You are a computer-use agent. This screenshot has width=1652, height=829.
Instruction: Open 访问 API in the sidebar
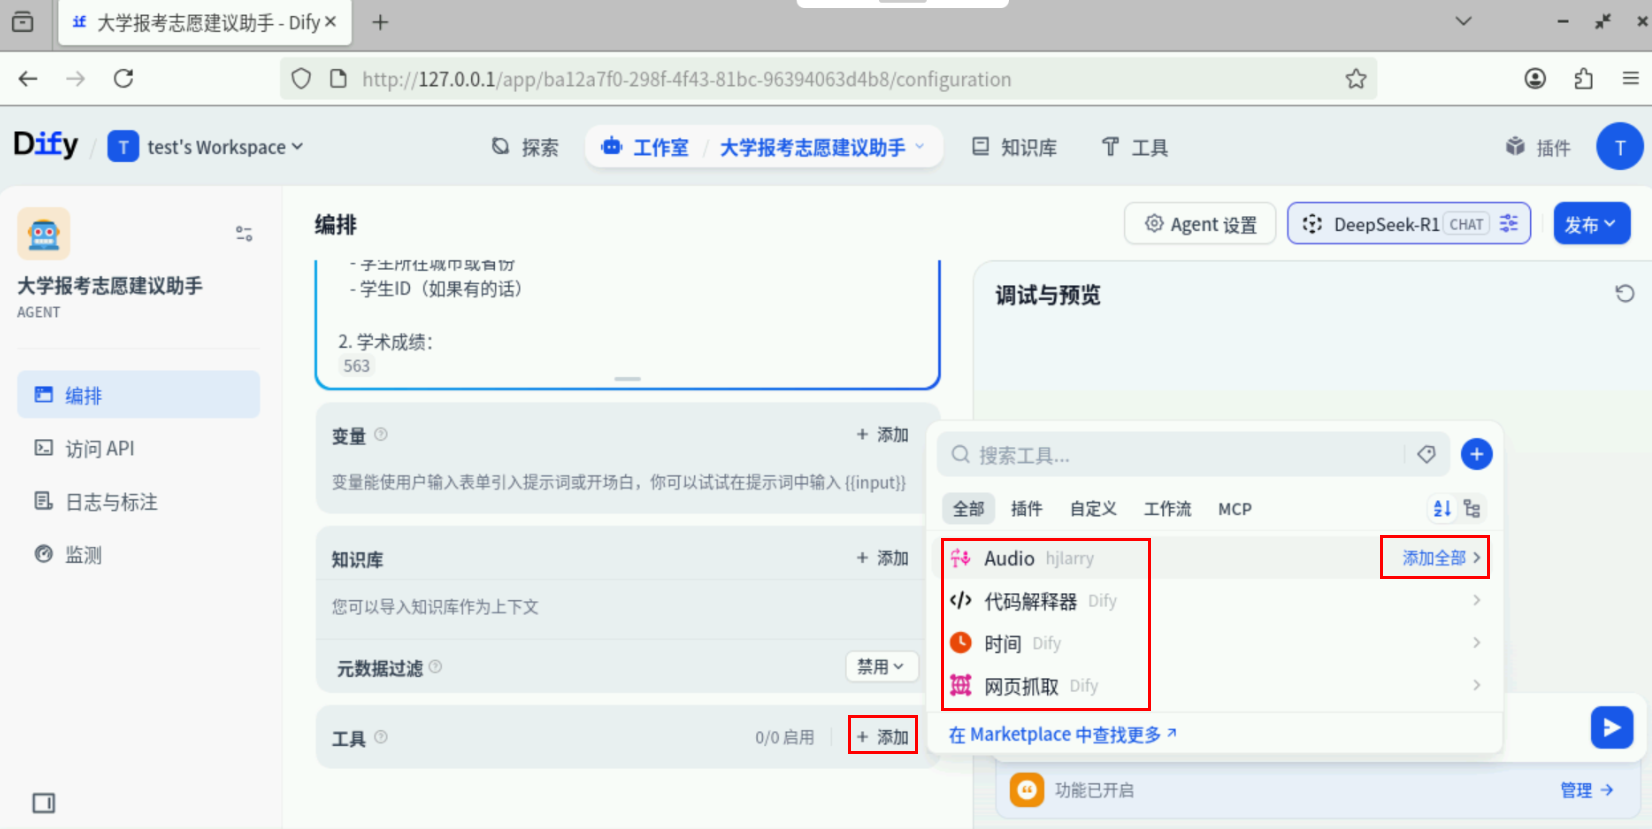point(139,448)
